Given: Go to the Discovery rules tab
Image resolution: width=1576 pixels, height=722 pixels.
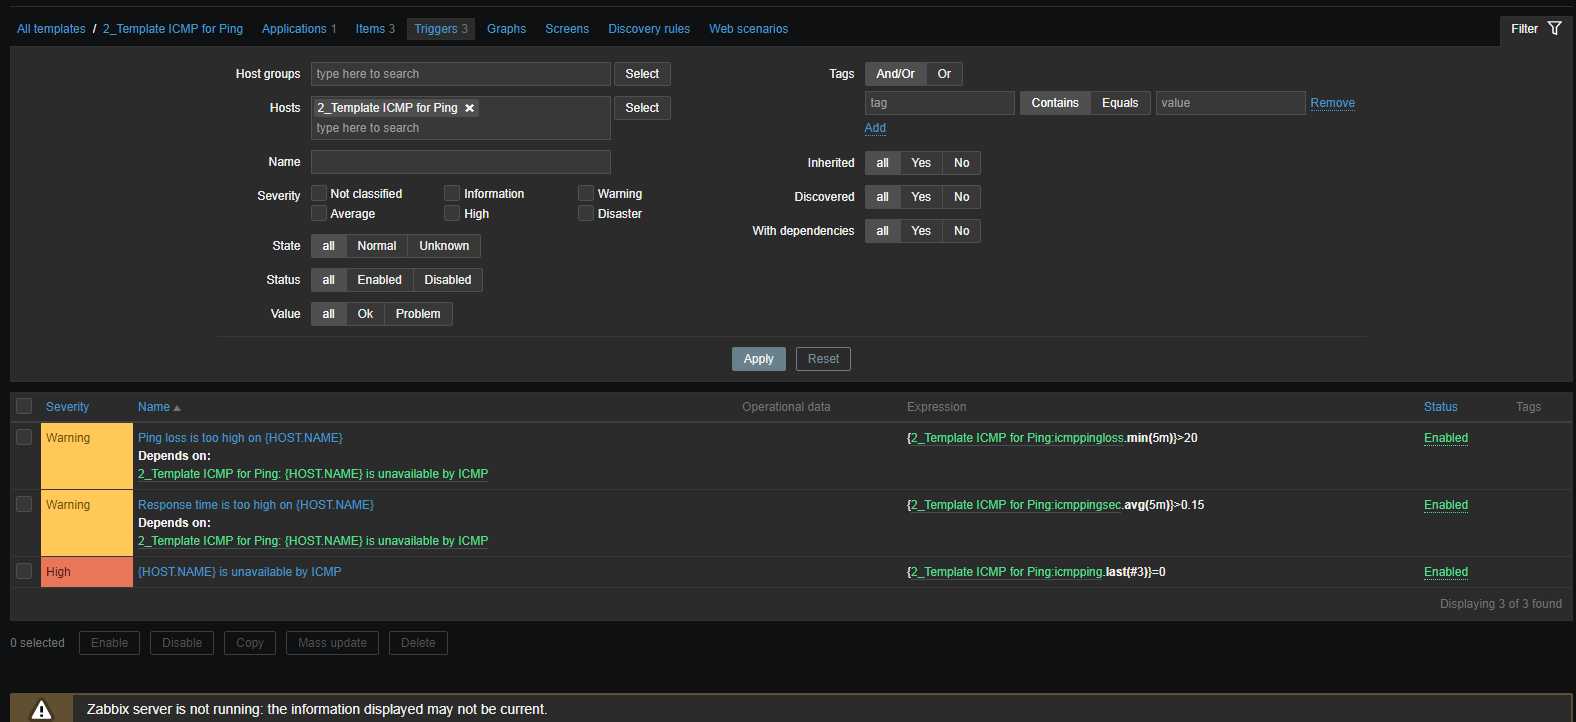Looking at the screenshot, I should pyautogui.click(x=649, y=29).
